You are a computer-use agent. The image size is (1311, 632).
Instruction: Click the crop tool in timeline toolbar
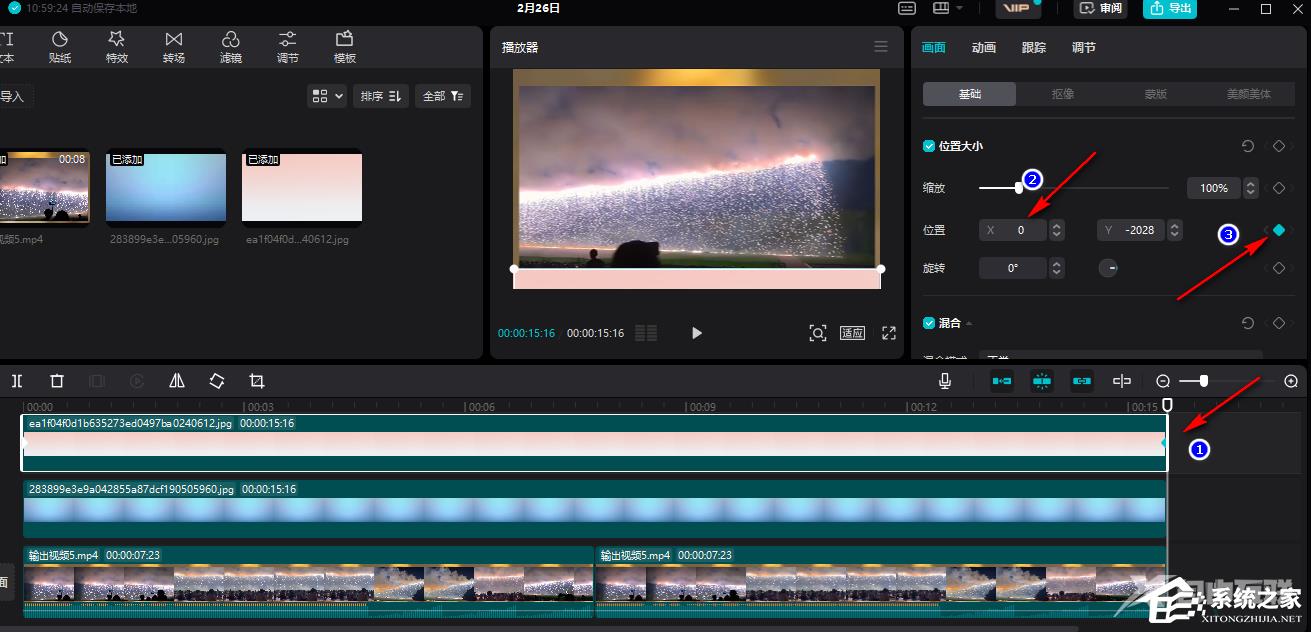tap(257, 381)
